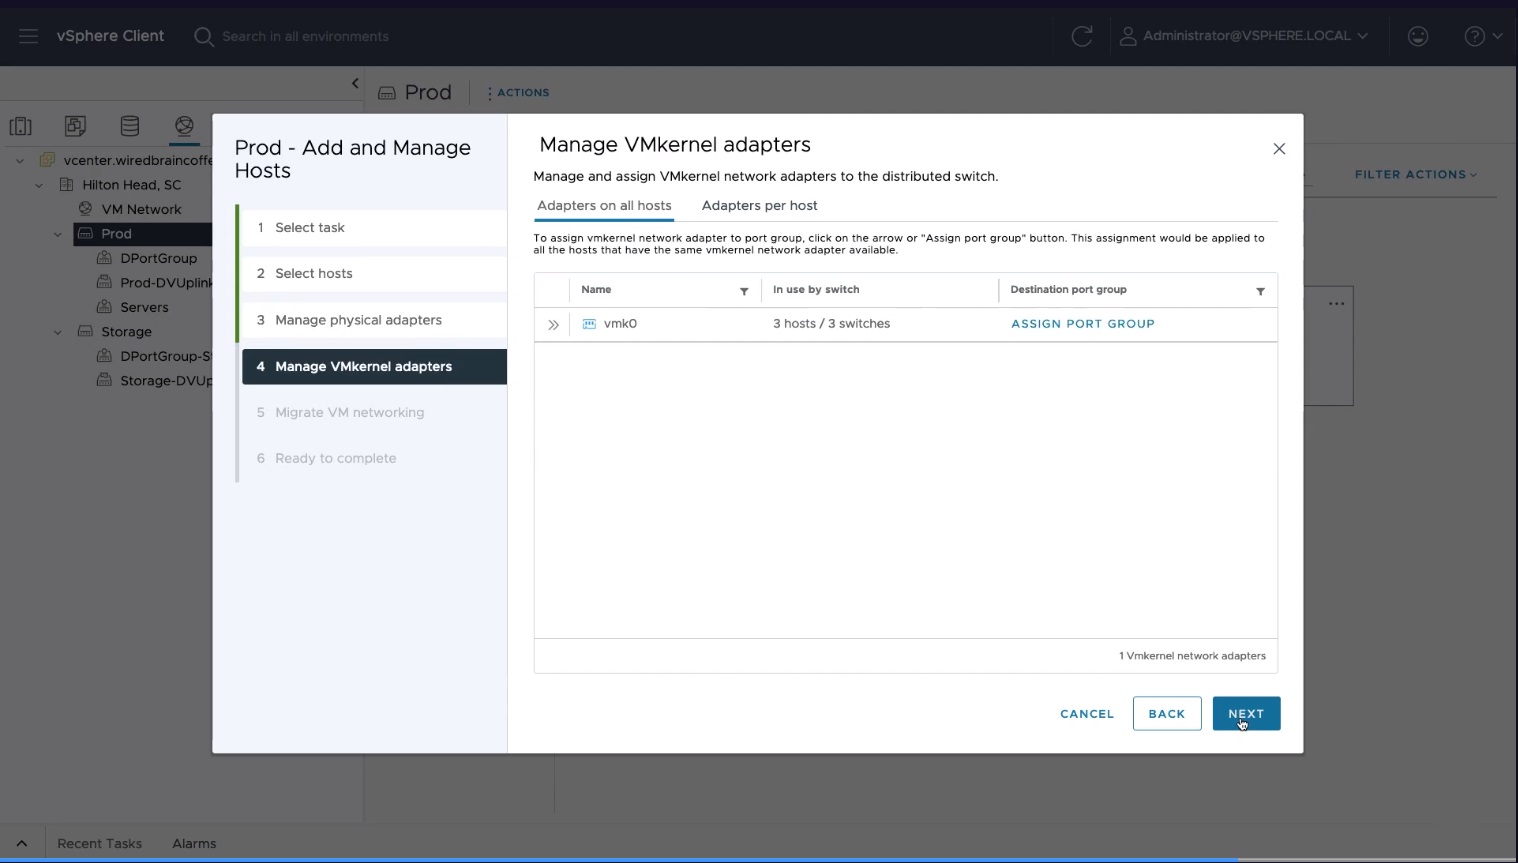The image size is (1518, 863).
Task: Select the Storage inventory icon
Action: (130, 126)
